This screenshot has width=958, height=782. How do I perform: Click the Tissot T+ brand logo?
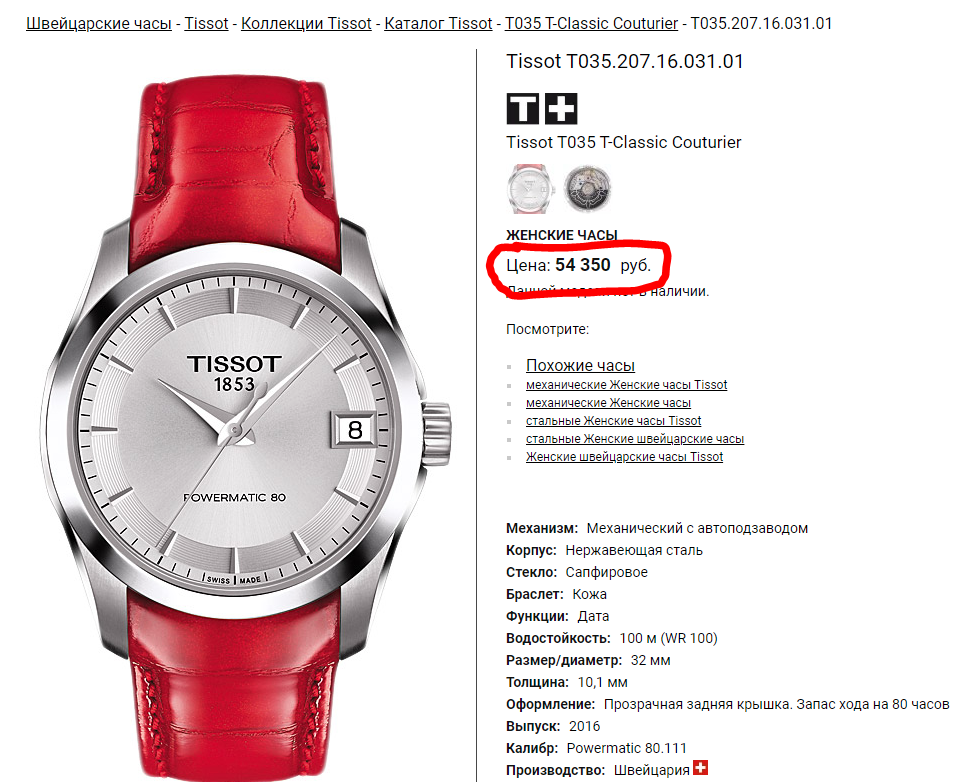[x=541, y=109]
